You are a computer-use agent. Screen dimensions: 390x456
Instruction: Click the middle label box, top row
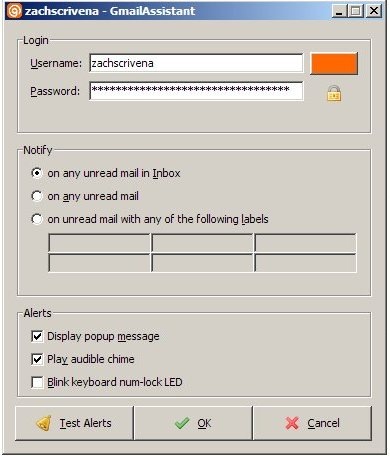(x=202, y=243)
